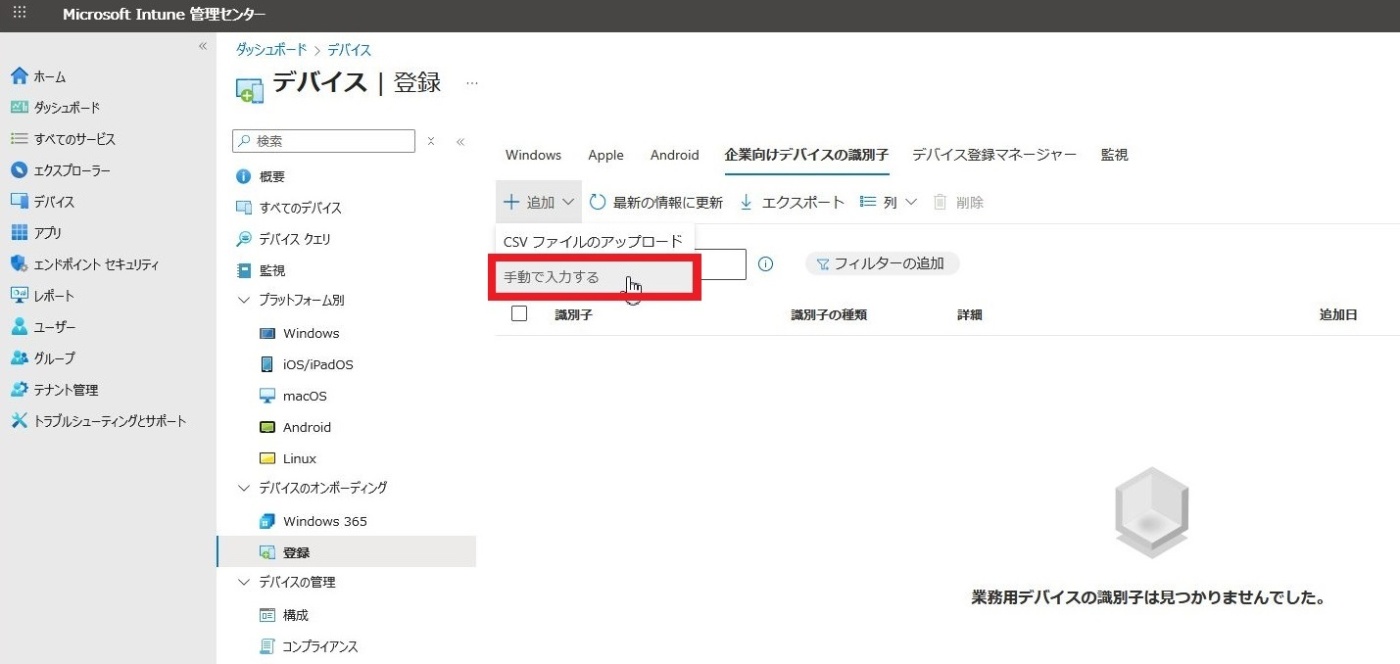Open more options ellipsis beside 登録 title
Screen dimensions: 1400x664
[x=472, y=83]
